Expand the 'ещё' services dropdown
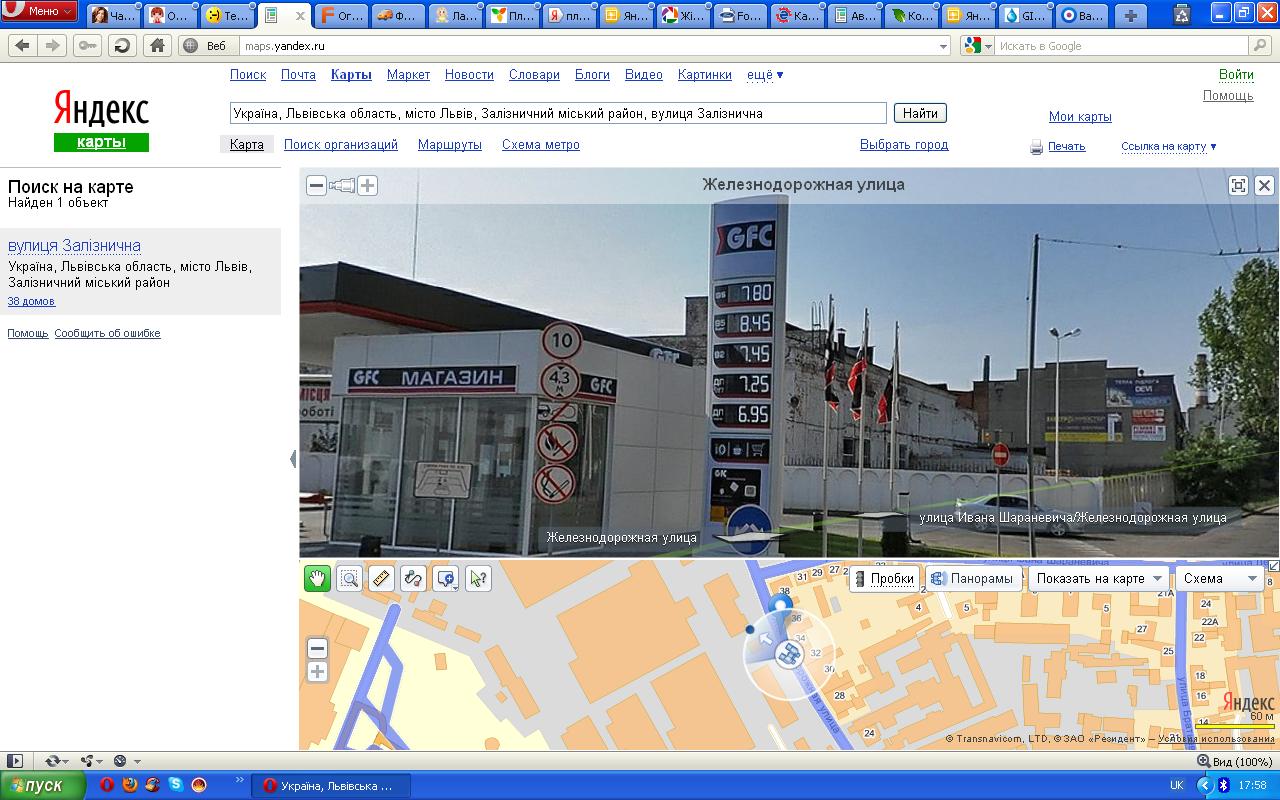1280x800 pixels. coord(765,75)
